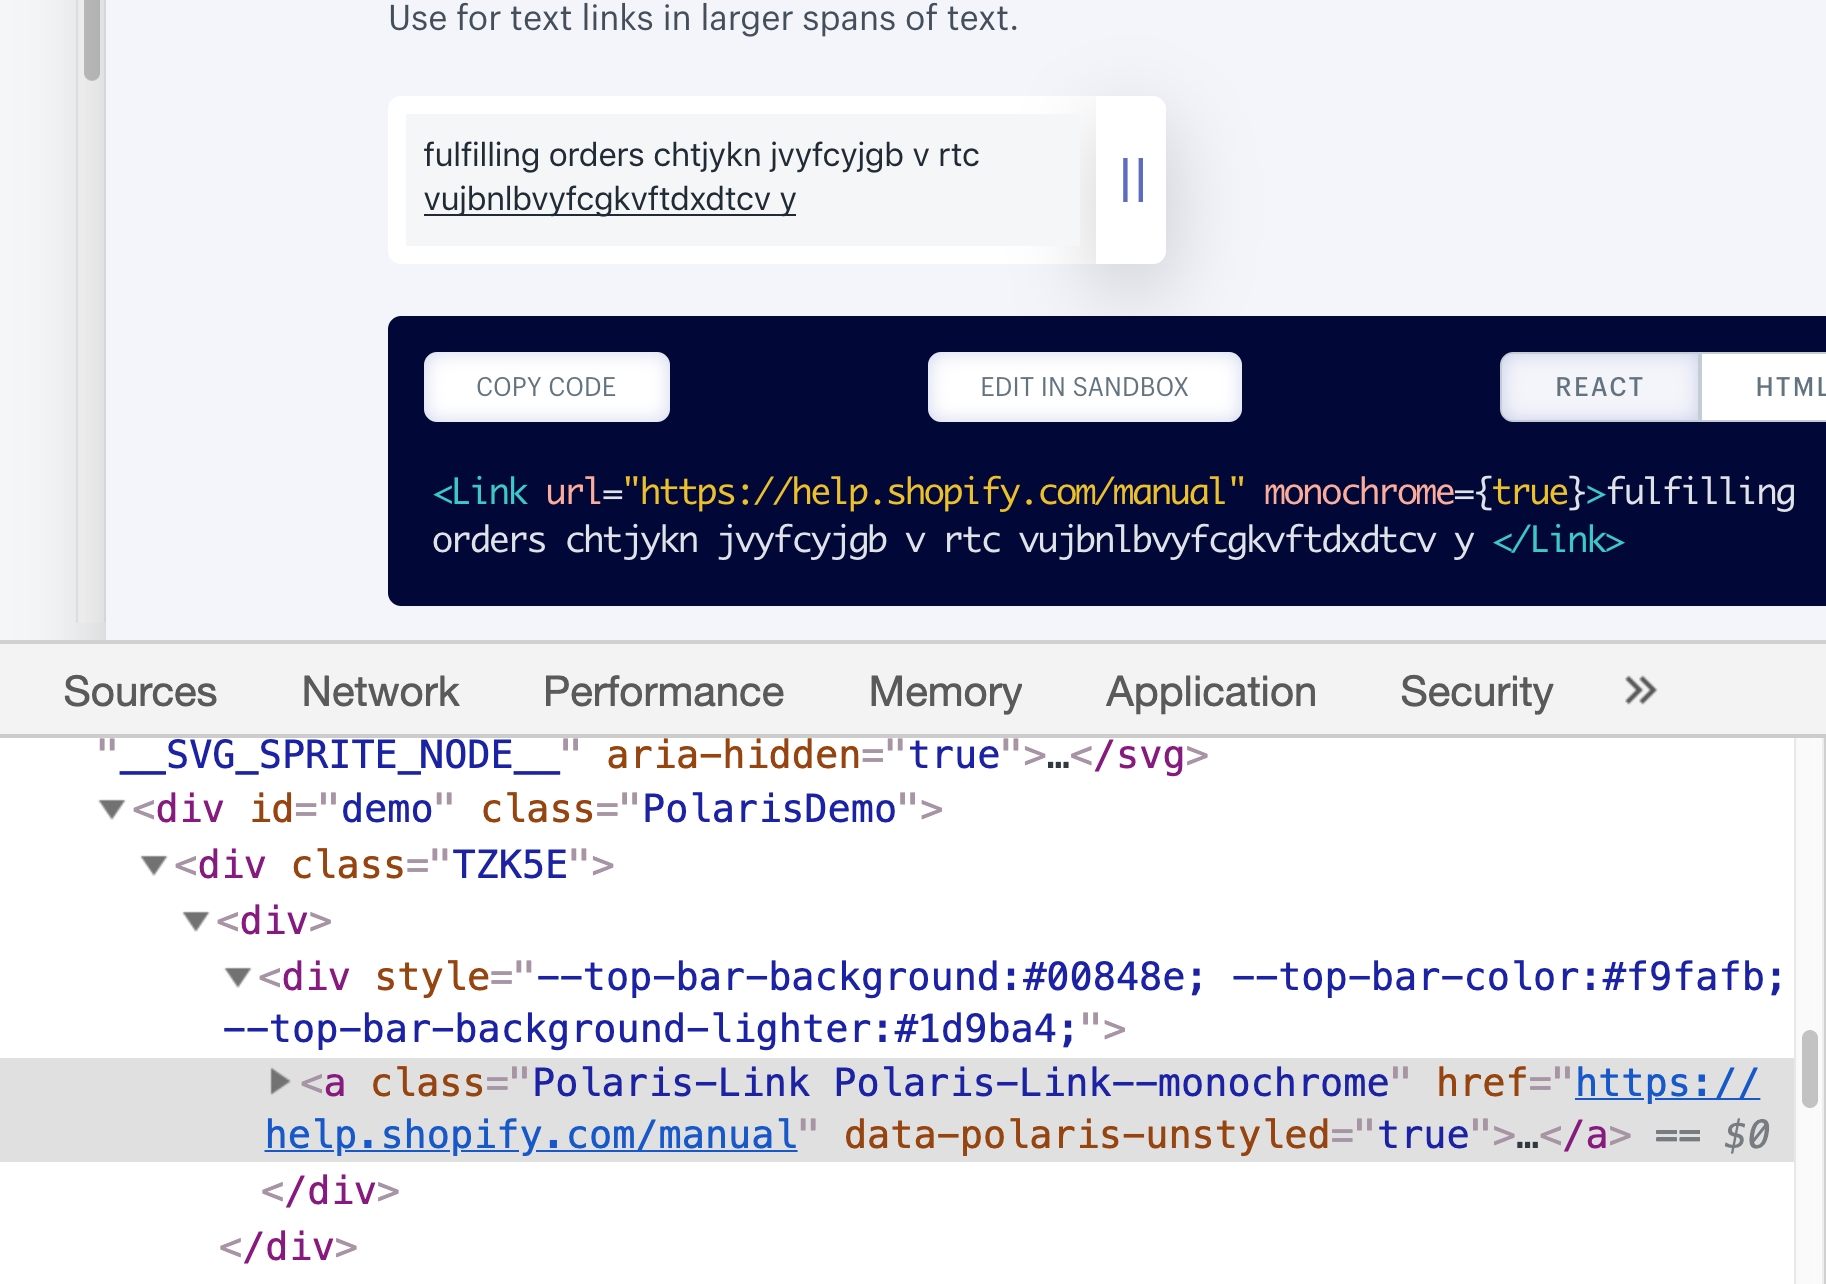
Task: Select the svg aria-hidden element line
Action: tap(653, 755)
